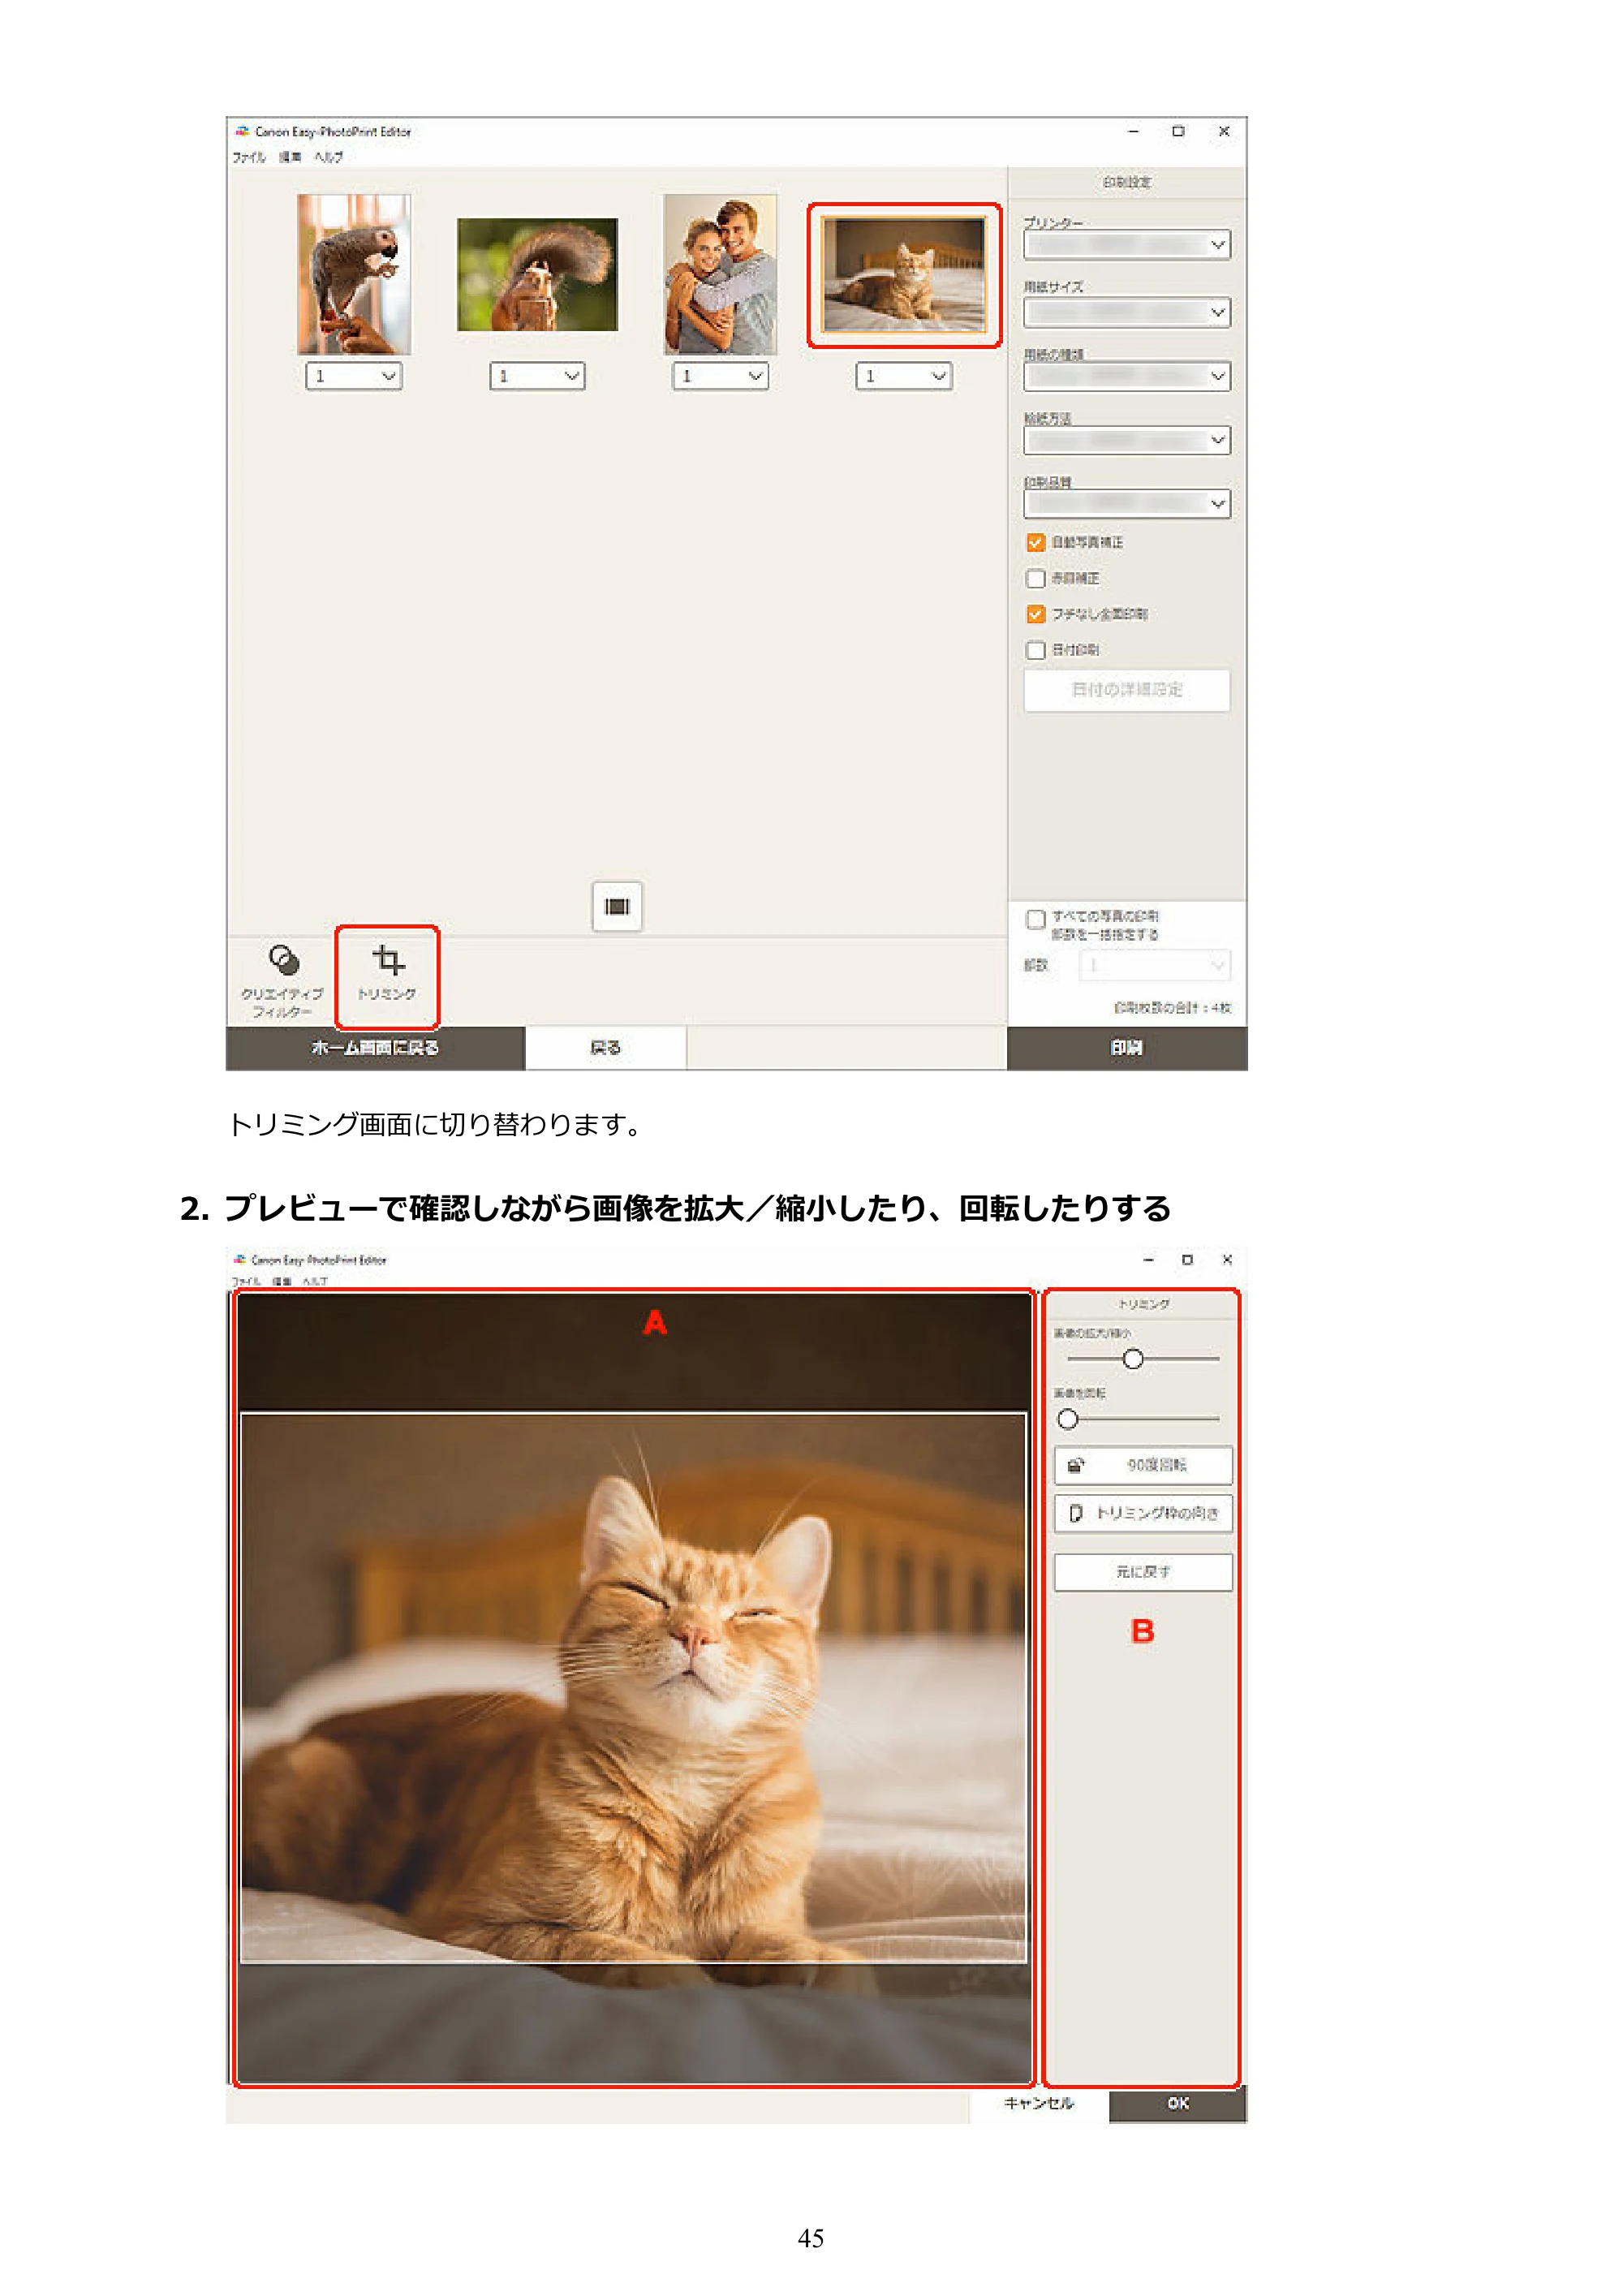Image resolution: width=1623 pixels, height=2296 pixels.
Task: Enable 赤目補正 checkbox
Action: click(x=1036, y=578)
